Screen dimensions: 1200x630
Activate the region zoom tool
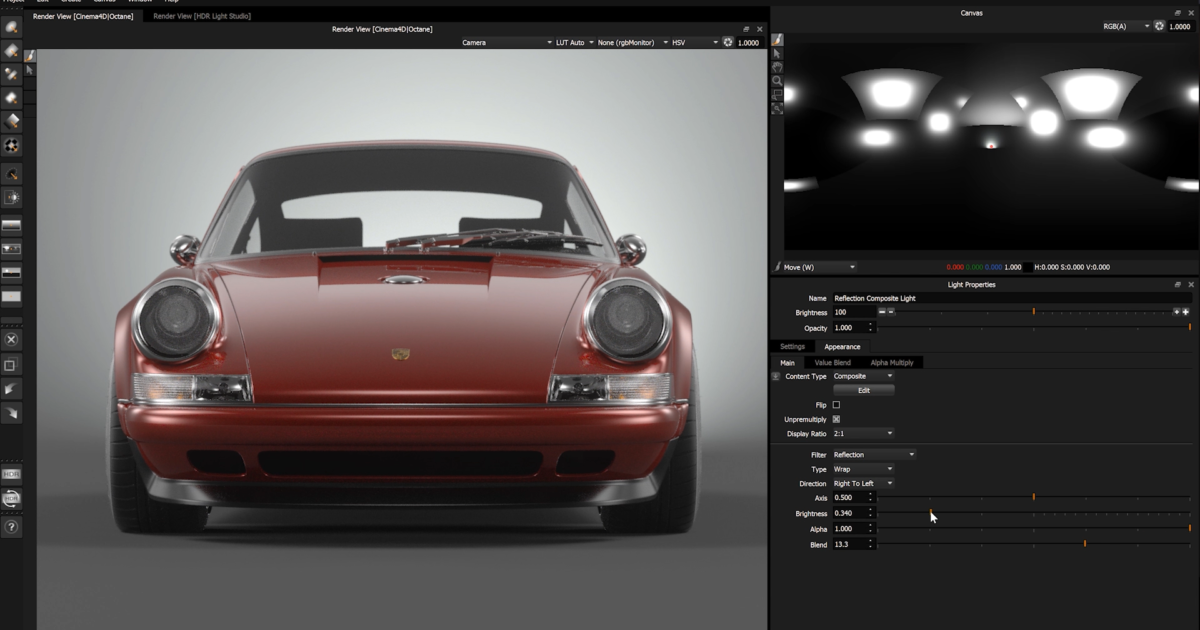(778, 95)
